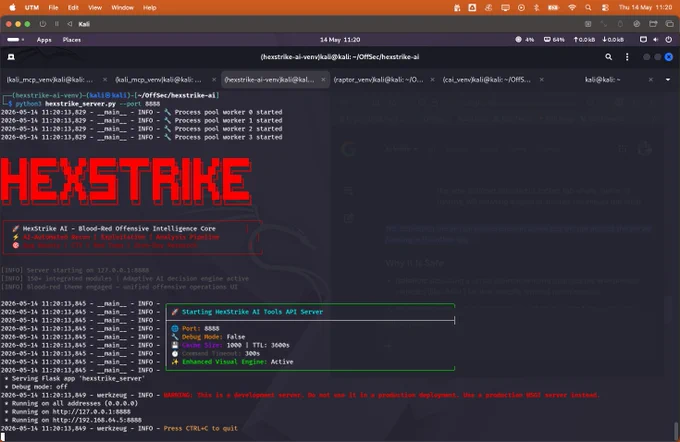Expand the terminal tab list dropdown arrow
The height and width of the screenshot is (442, 680).
tap(668, 80)
